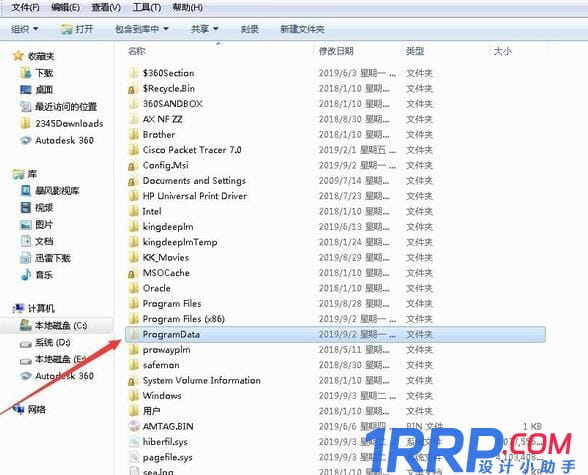Click the 新建文件夹 button
Screen dimensions: 588x475
[x=302, y=29]
